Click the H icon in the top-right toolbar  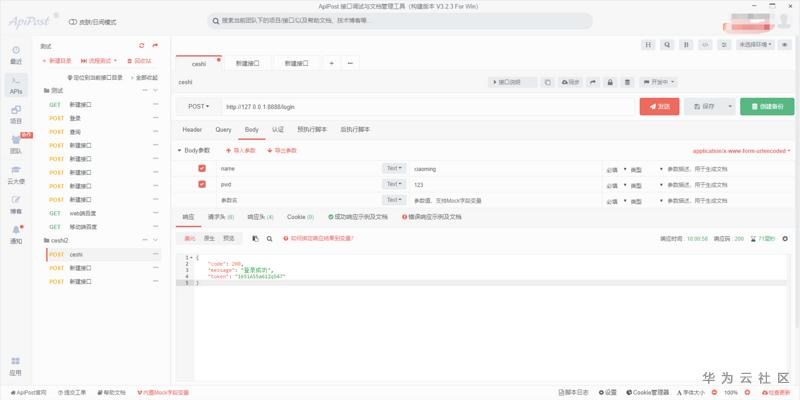coord(648,45)
